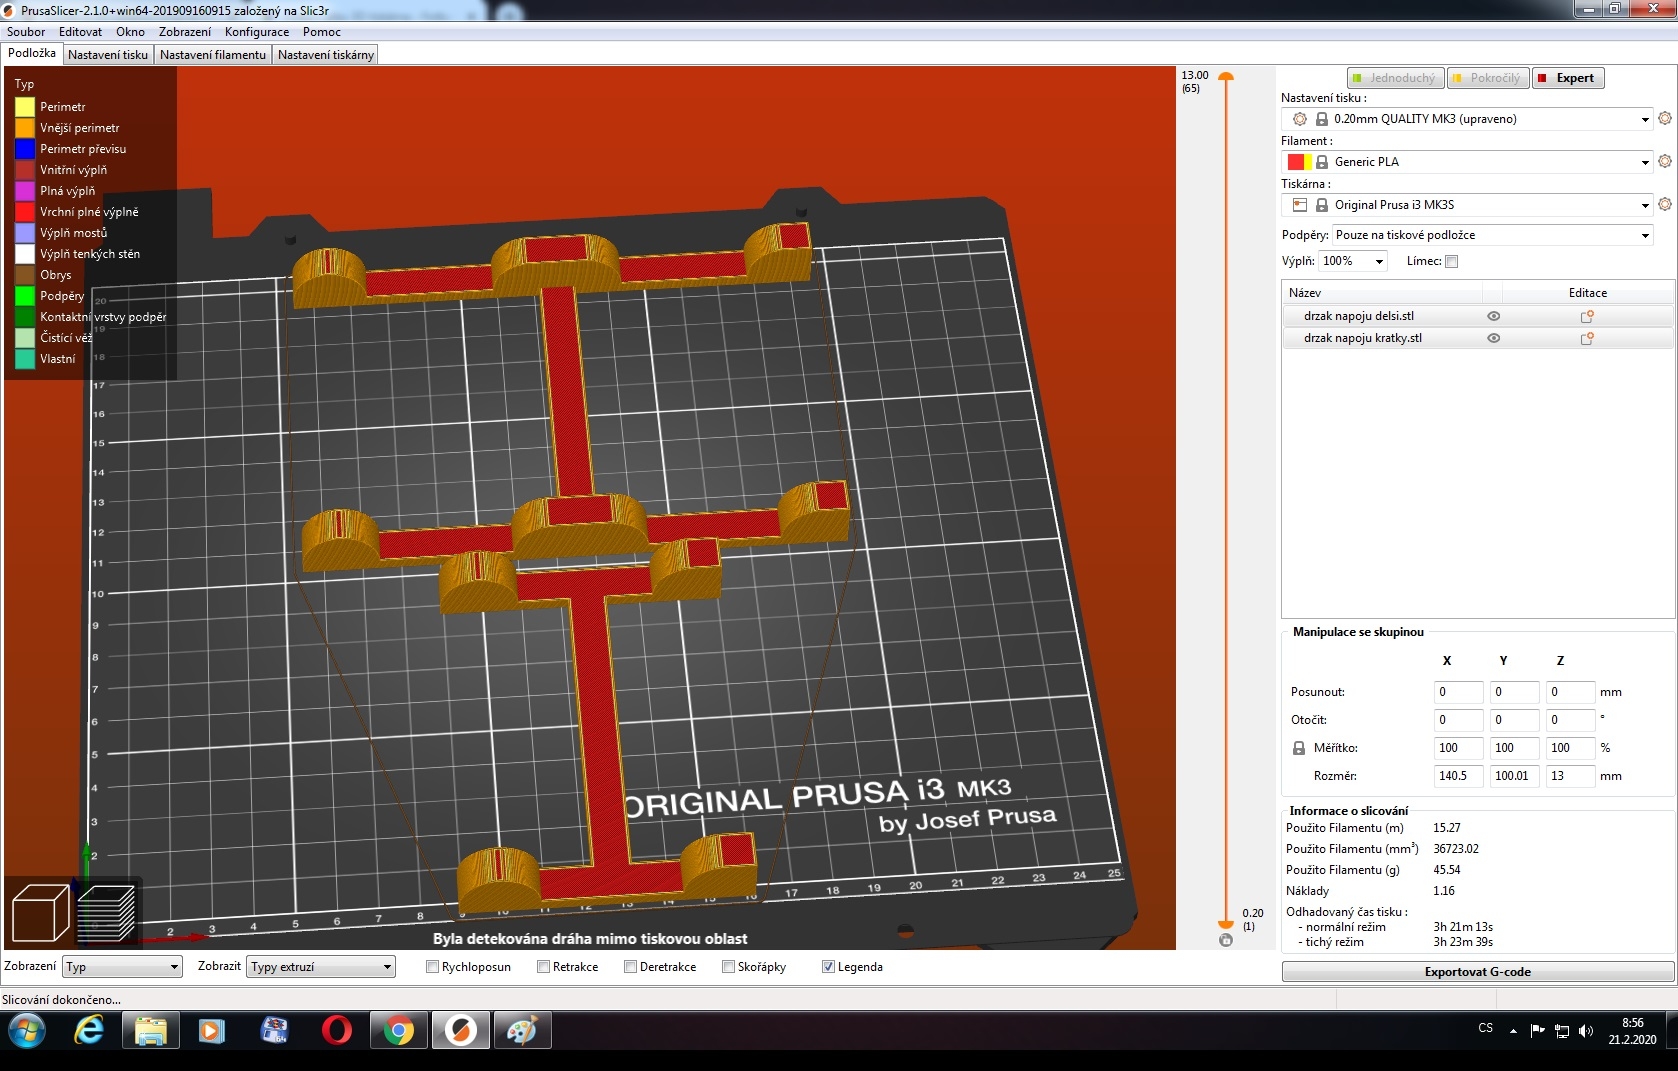
Task: Select the Jednoduchý mode button
Action: (1394, 78)
